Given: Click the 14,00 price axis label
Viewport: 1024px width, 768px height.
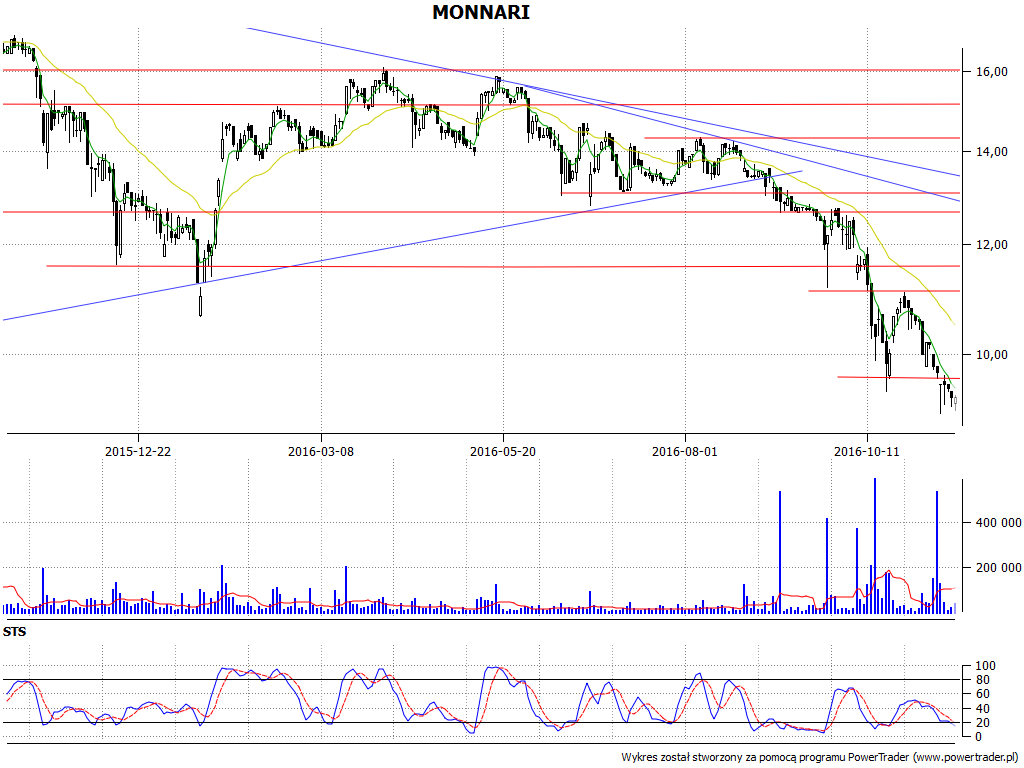Looking at the screenshot, I should (x=991, y=152).
